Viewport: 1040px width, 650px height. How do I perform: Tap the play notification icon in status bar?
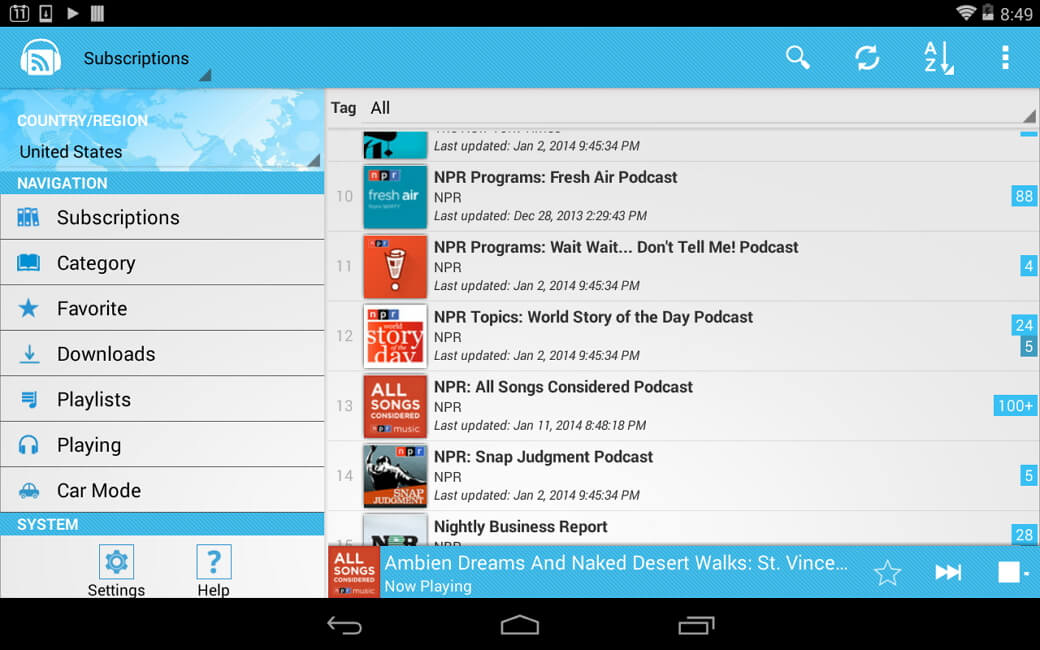(x=72, y=13)
